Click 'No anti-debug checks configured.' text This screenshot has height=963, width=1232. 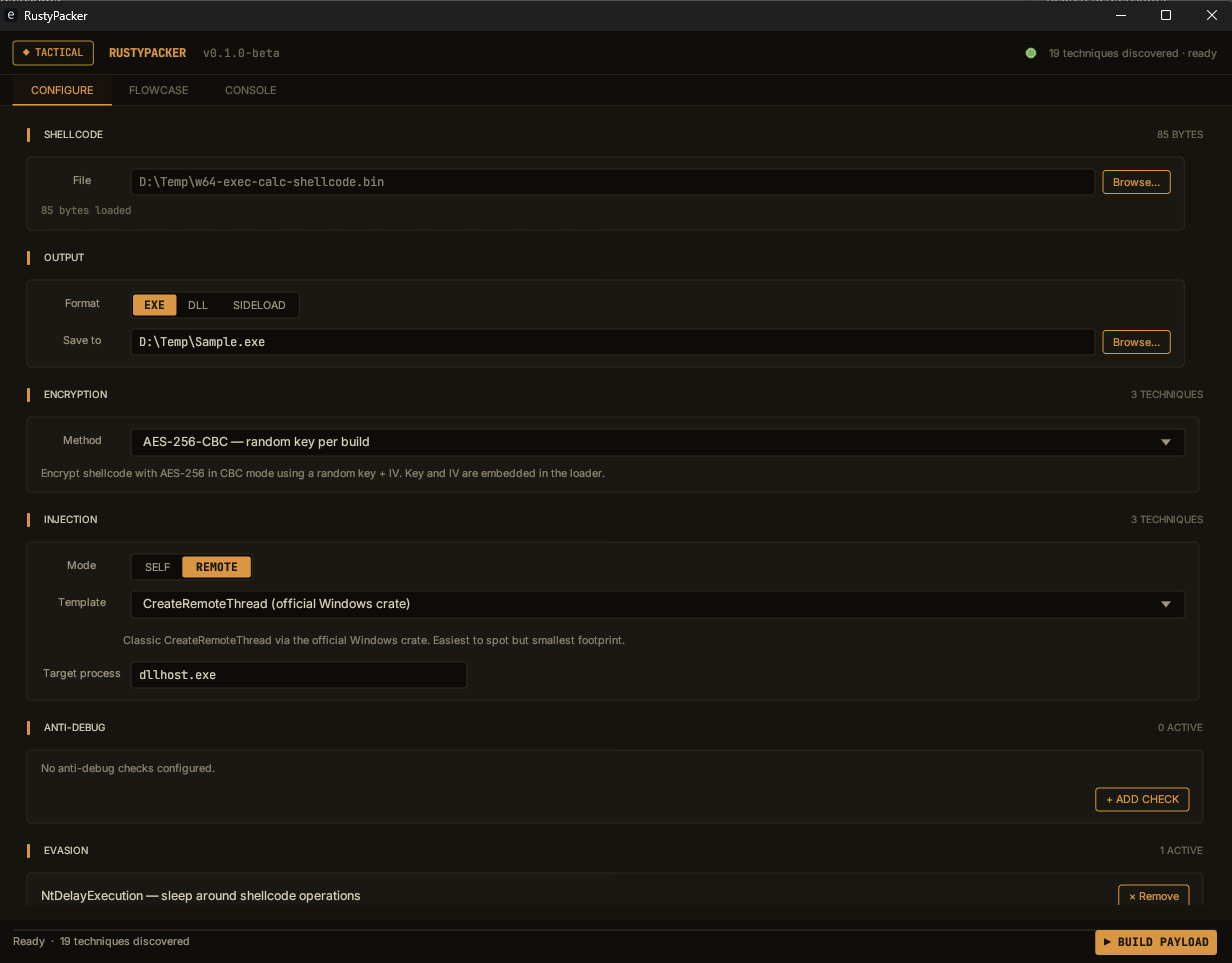[x=128, y=768]
